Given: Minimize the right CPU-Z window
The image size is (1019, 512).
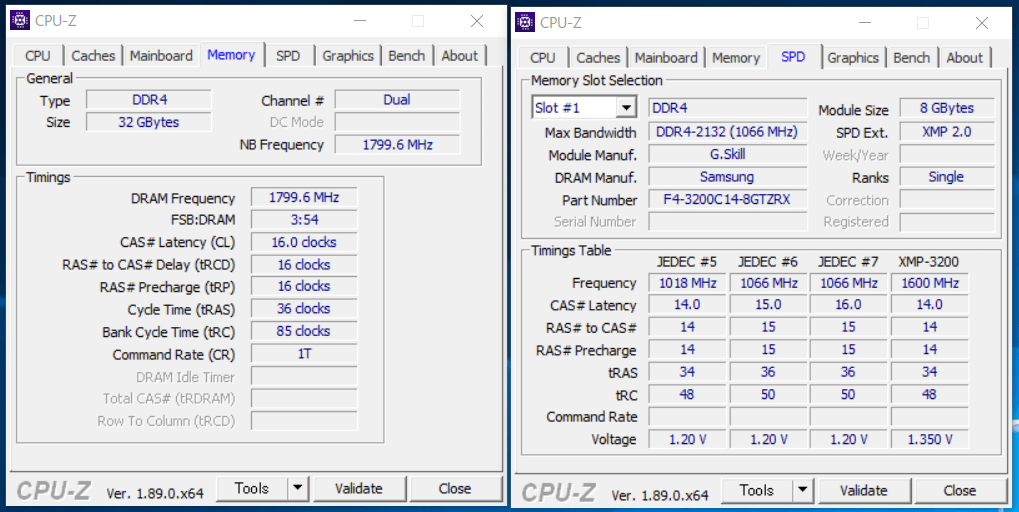Looking at the screenshot, I should click(864, 23).
